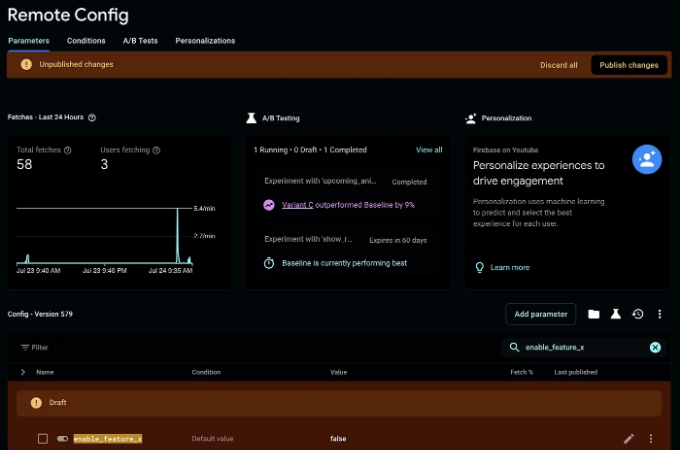Open the config overflow menu beside history icon
The height and width of the screenshot is (450, 680).
pos(660,314)
